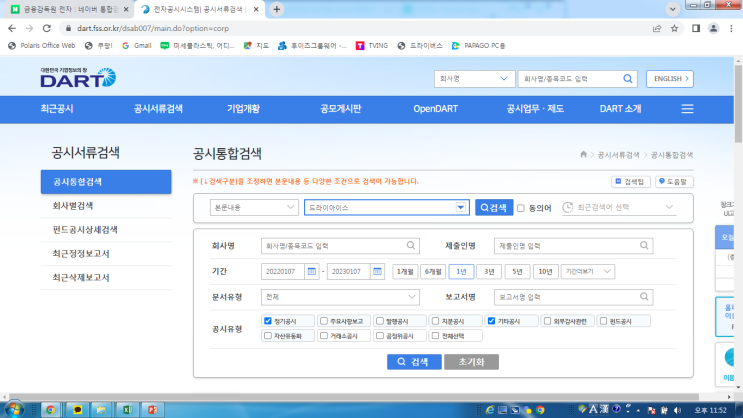This screenshot has width=743, height=418.
Task: Set period to 3년
Action: tap(489, 272)
